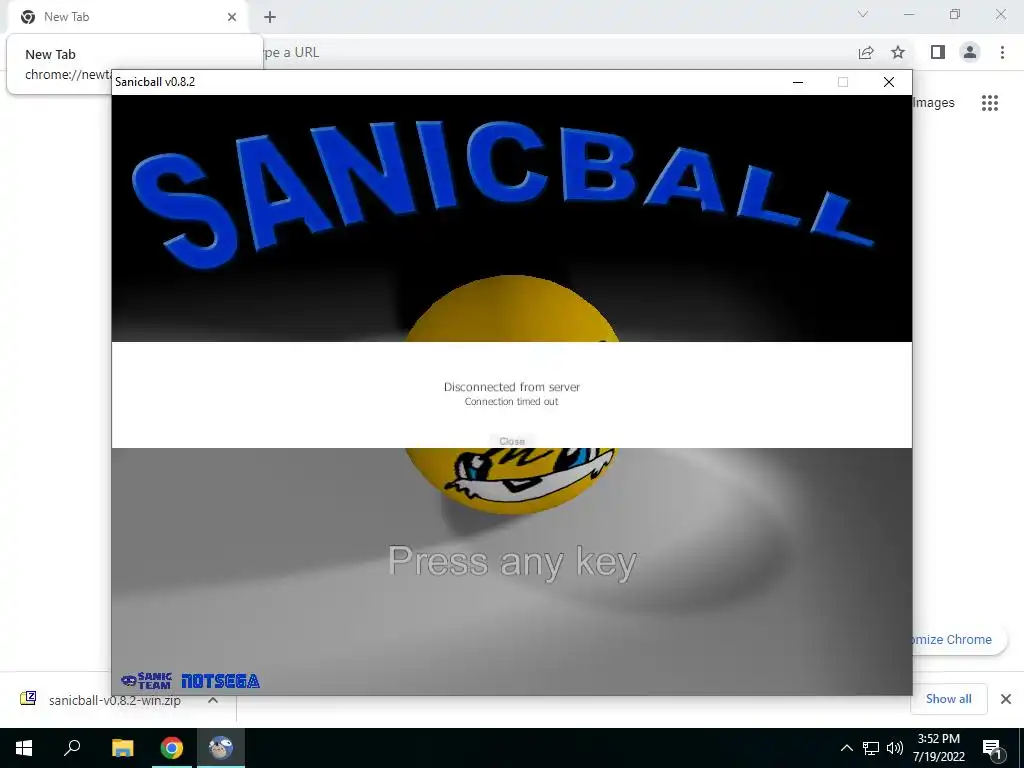Minimize the Sanicball window

coord(797,82)
